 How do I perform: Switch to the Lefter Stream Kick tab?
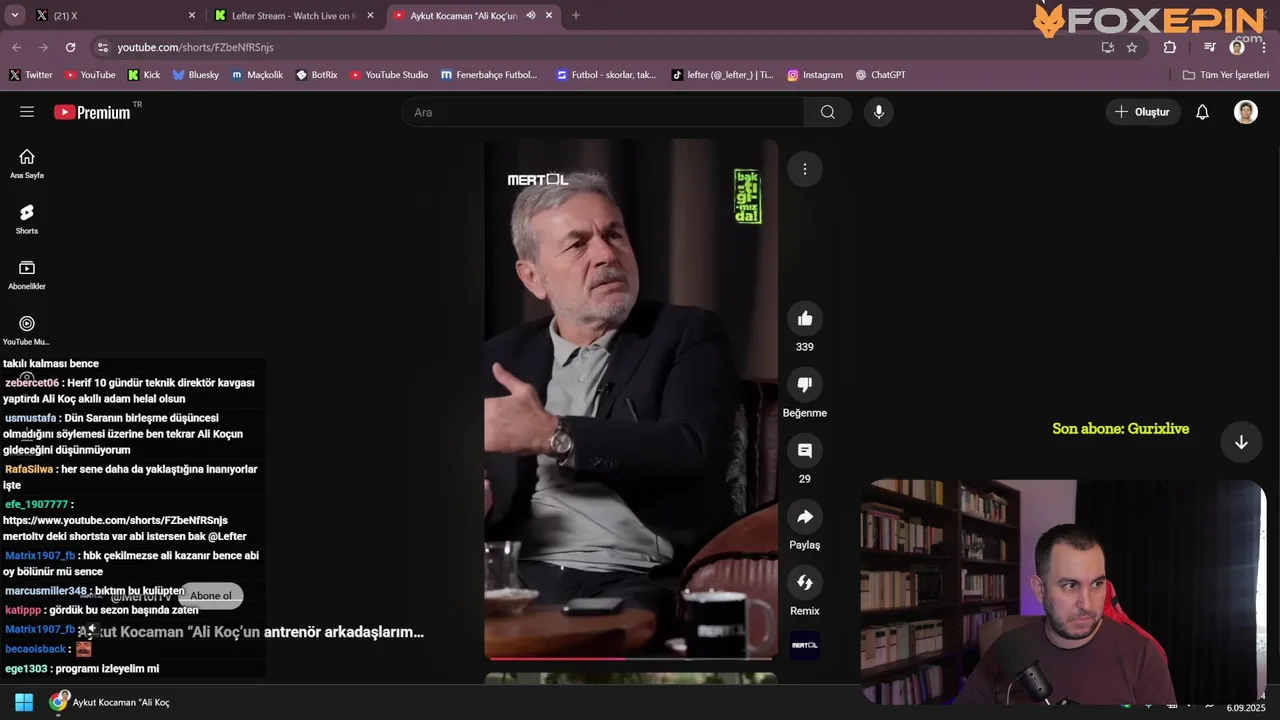[294, 15]
